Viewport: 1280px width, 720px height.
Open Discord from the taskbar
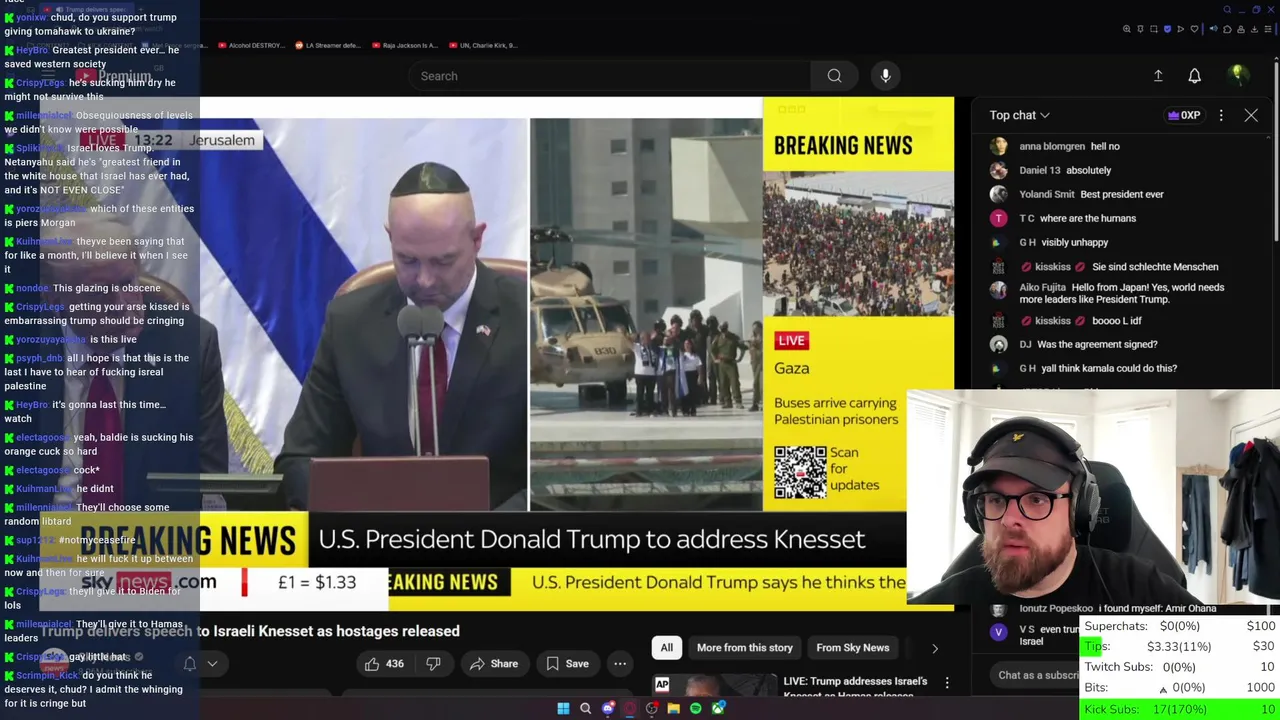pyautogui.click(x=608, y=709)
